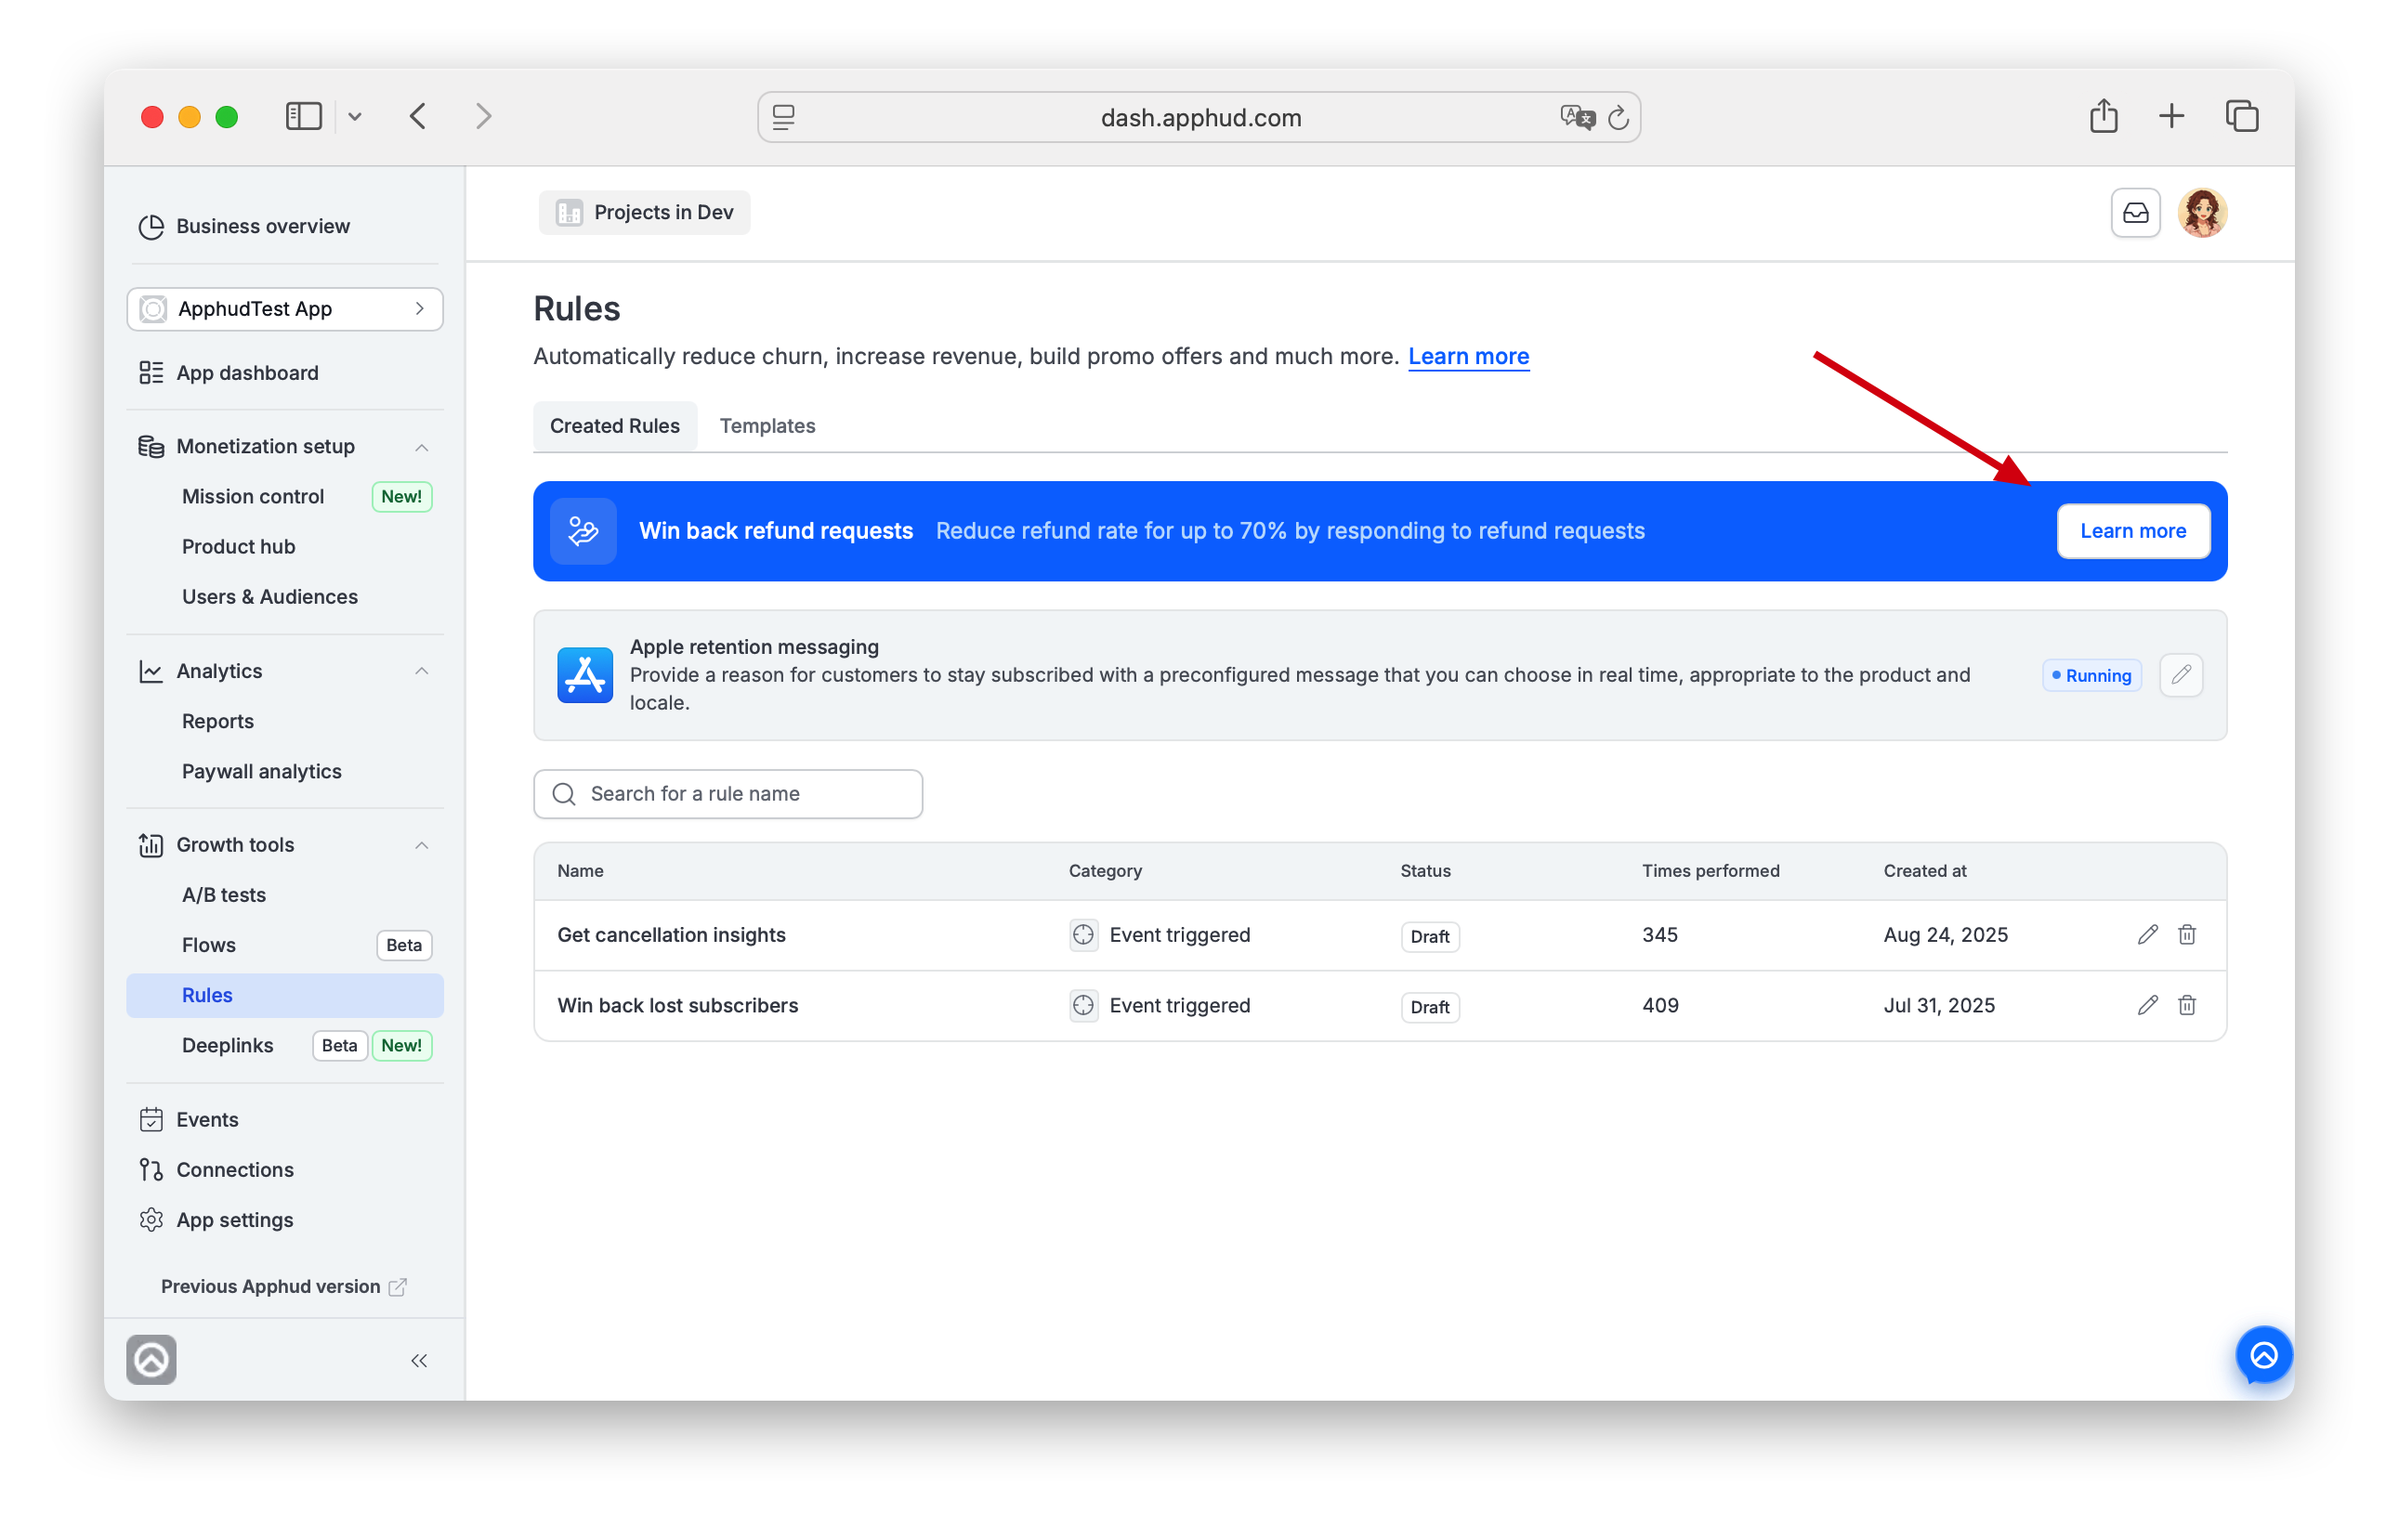Open Flows beta page
Screen dimensions: 2399x1540
pyautogui.click(x=209, y=945)
